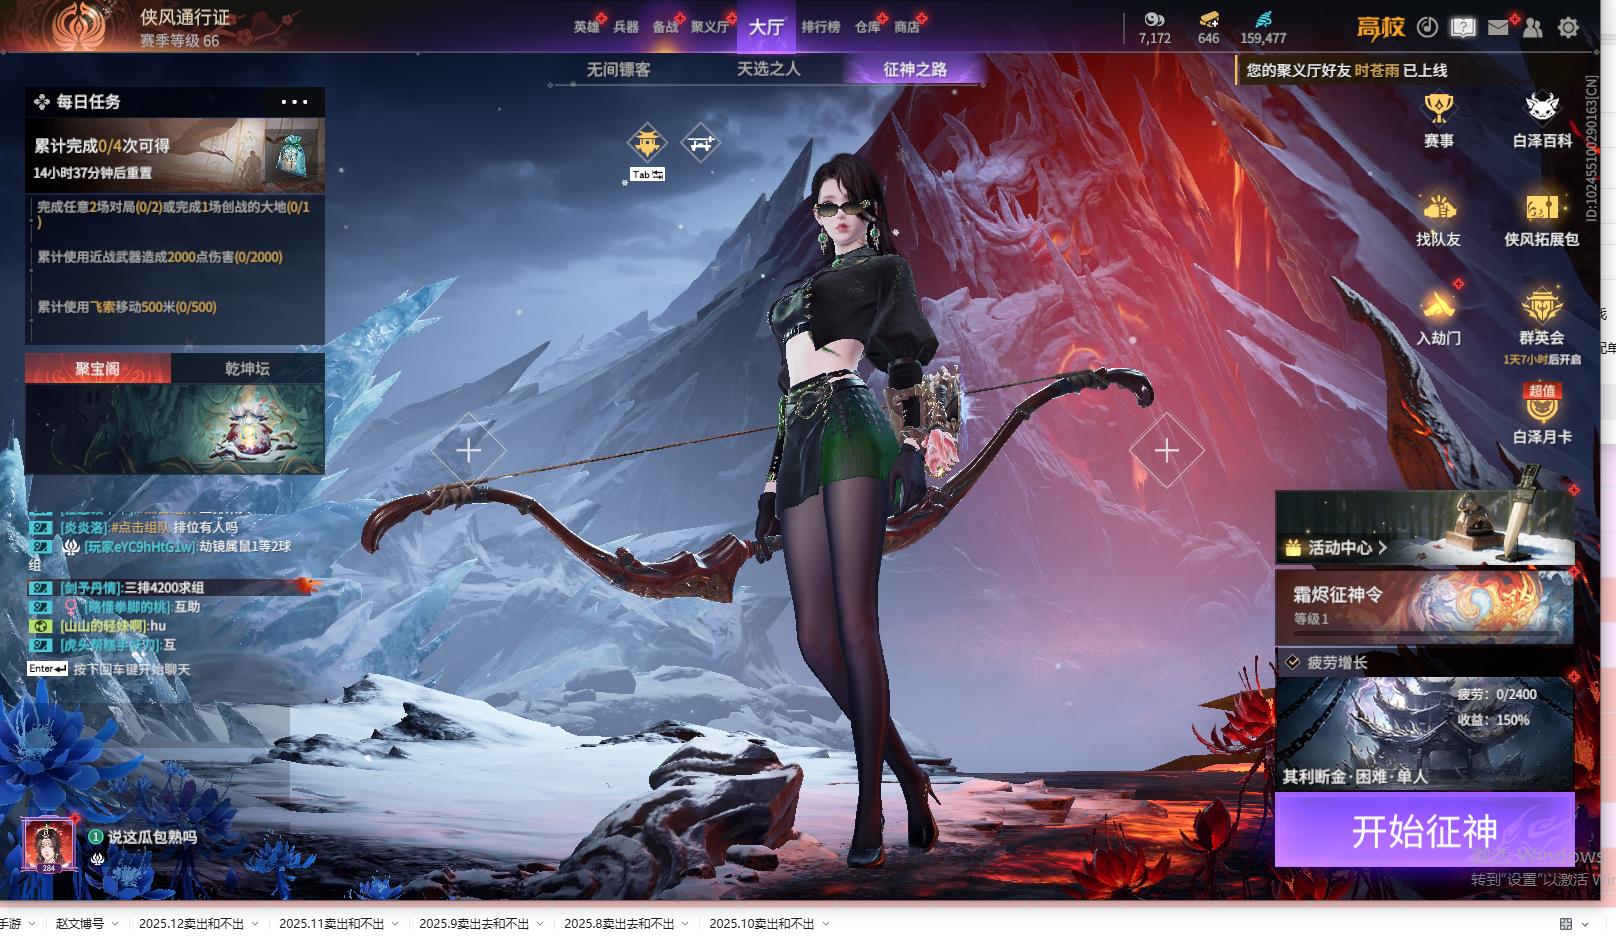Open 白泽月卡 monthly card icon
The width and height of the screenshot is (1616, 939).
[1542, 414]
